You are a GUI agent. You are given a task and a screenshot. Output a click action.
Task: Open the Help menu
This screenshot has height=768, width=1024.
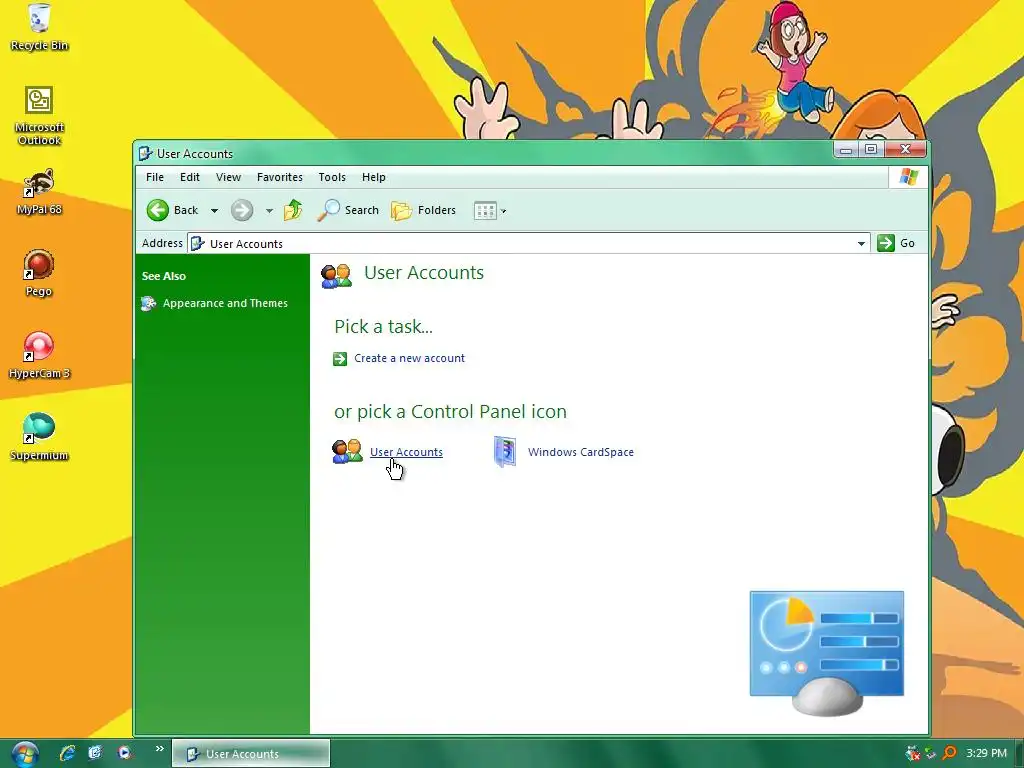coord(374,177)
